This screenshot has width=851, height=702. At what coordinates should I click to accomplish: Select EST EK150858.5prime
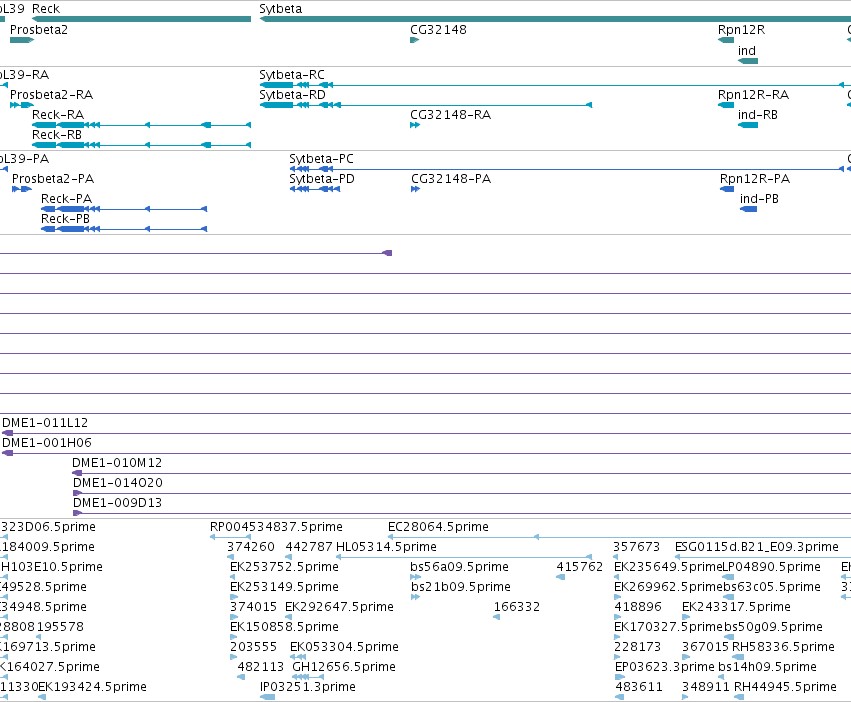coord(234,637)
